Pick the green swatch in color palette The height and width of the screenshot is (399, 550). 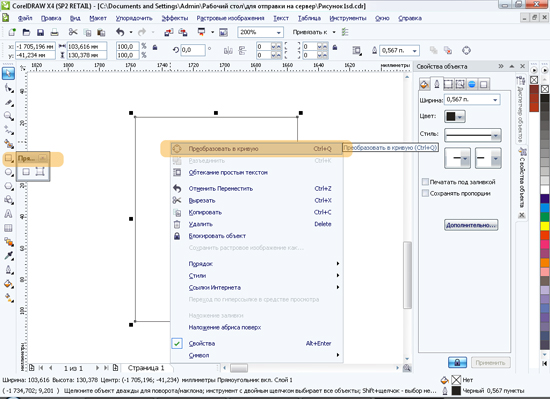(x=545, y=217)
